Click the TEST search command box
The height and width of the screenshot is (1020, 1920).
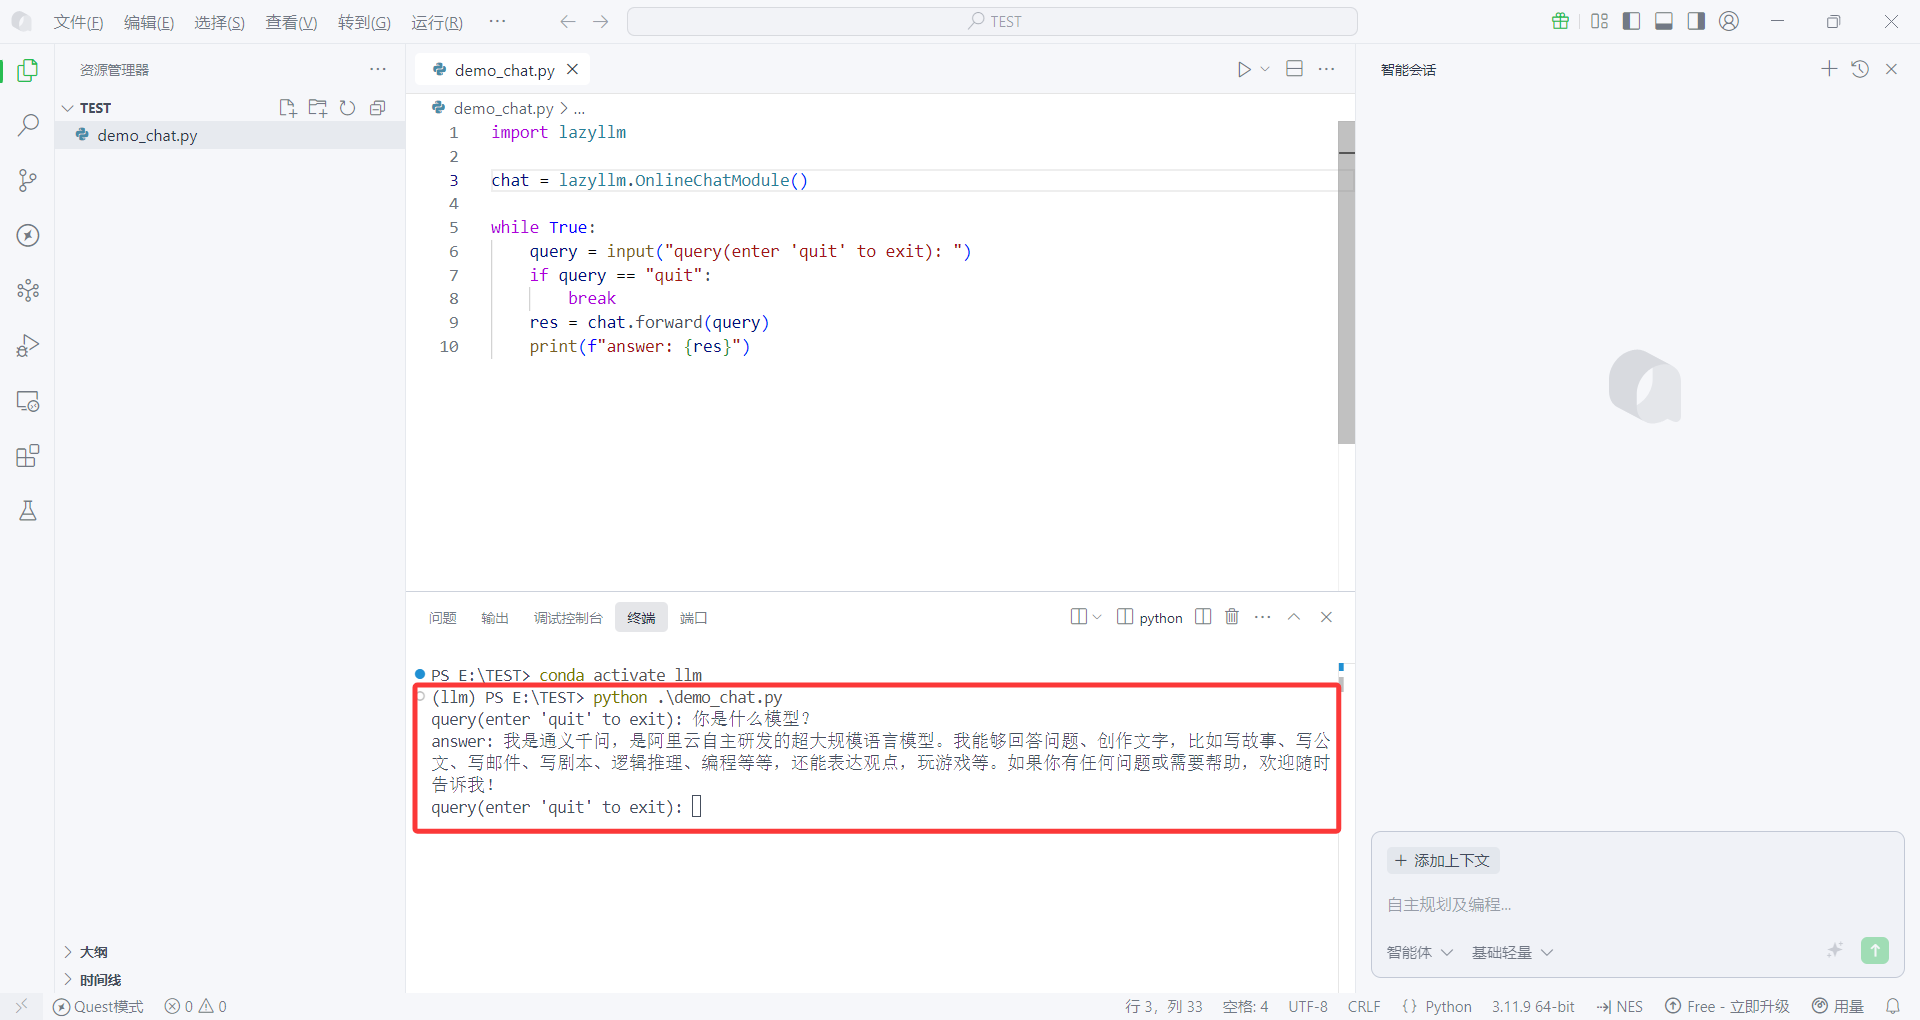pos(992,21)
